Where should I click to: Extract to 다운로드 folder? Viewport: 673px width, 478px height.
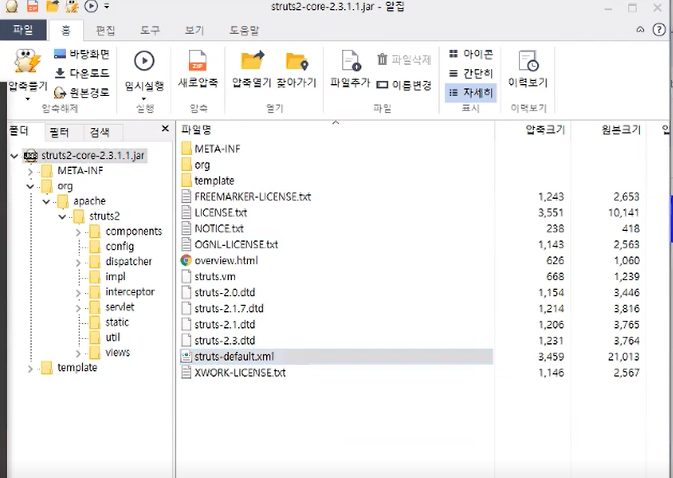(82, 73)
